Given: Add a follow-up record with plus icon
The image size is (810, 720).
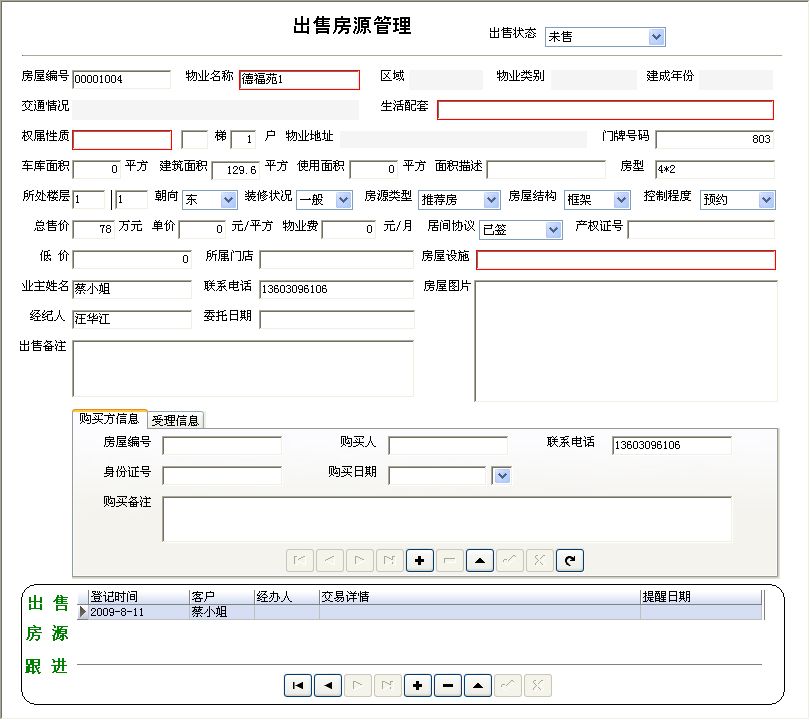Looking at the screenshot, I should (x=417, y=685).
